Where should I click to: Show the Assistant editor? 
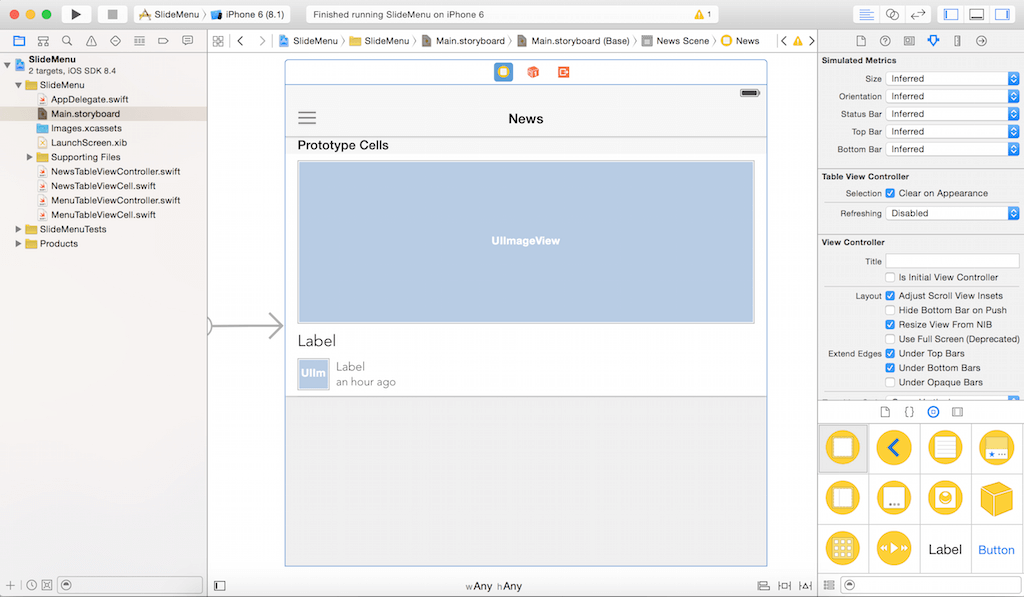pyautogui.click(x=892, y=15)
